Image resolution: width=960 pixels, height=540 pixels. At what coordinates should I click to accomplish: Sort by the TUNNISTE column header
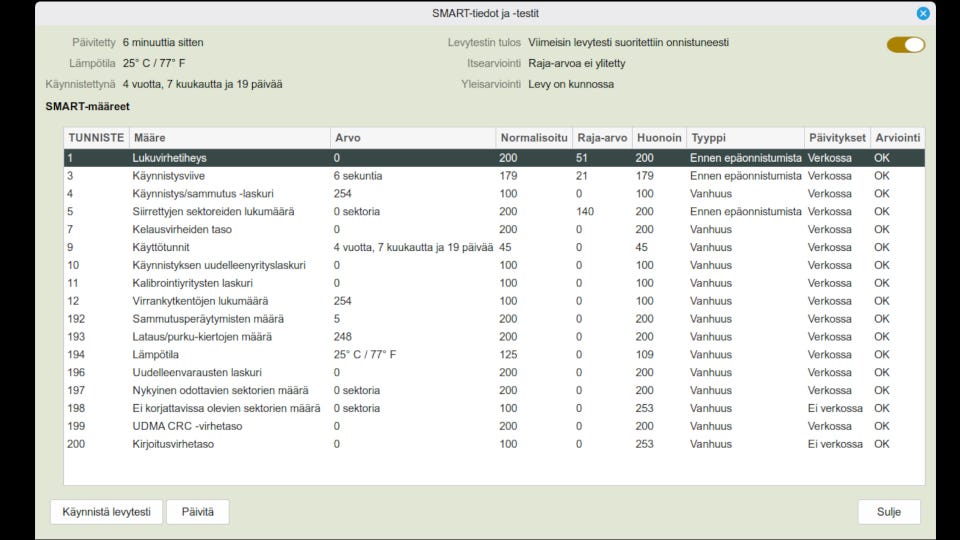[x=96, y=138]
